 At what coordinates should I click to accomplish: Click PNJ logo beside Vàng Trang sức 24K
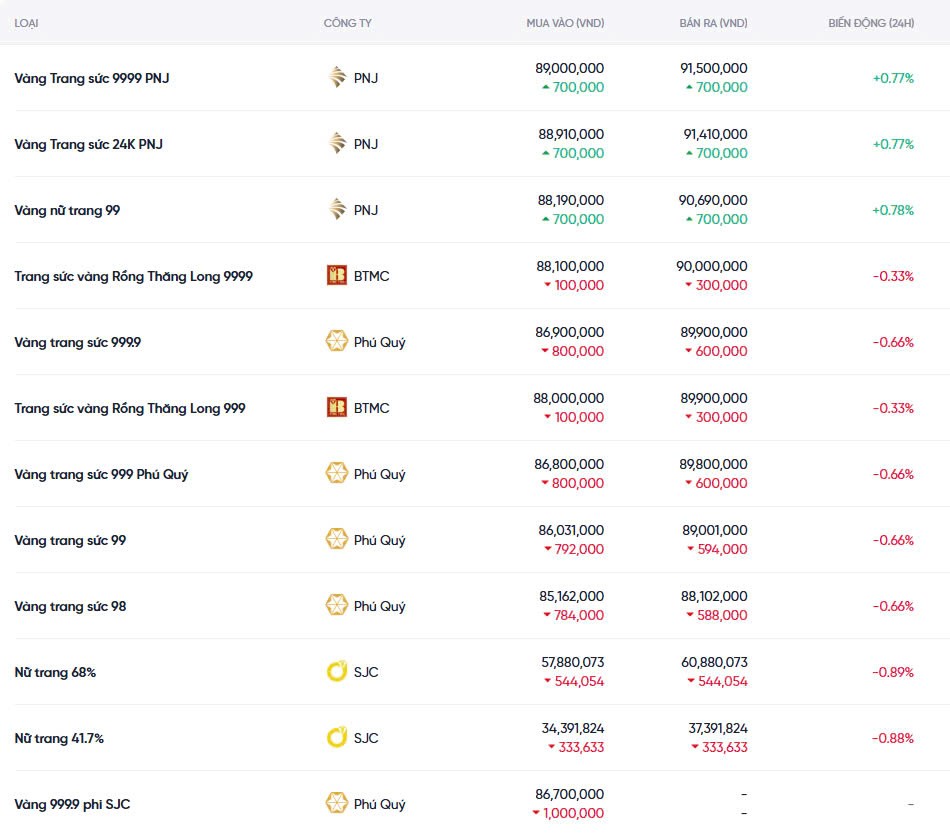(337, 144)
